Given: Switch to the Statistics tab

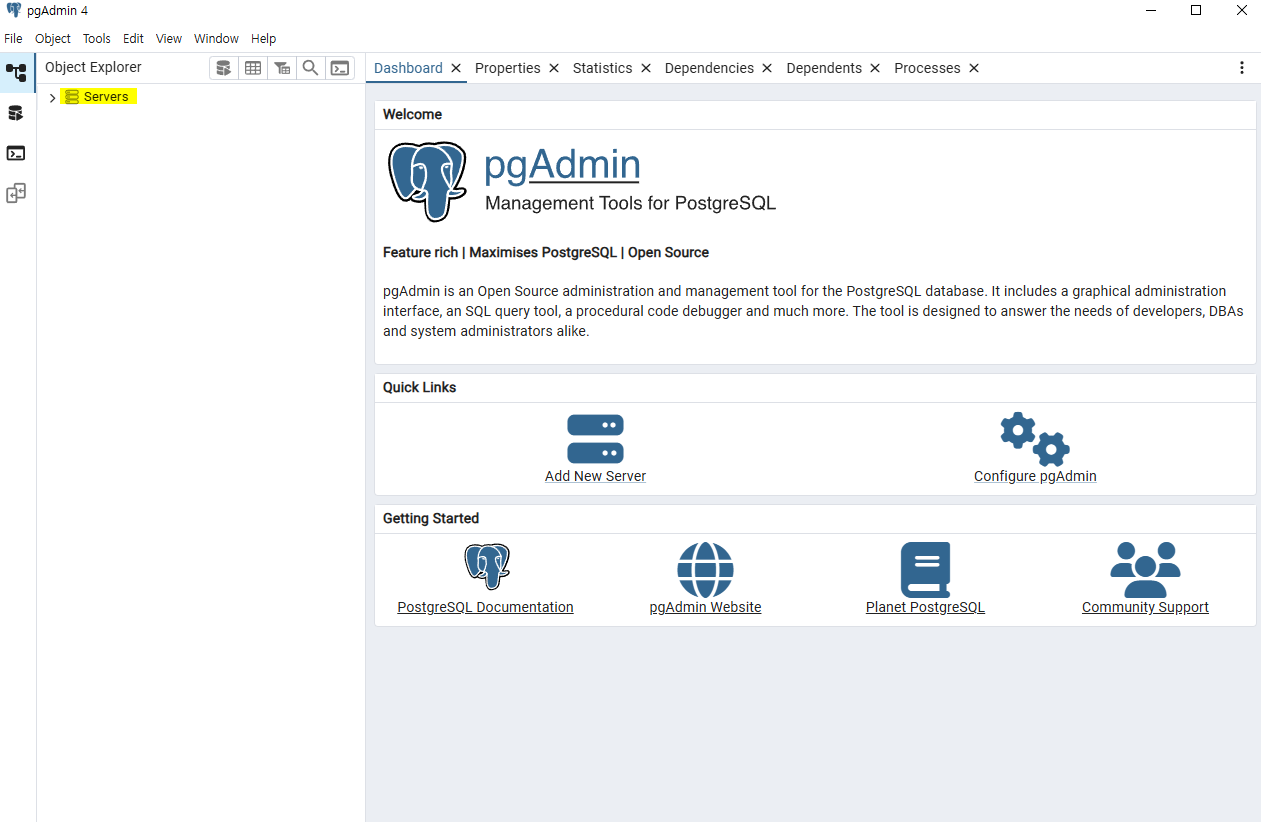Looking at the screenshot, I should (x=603, y=68).
